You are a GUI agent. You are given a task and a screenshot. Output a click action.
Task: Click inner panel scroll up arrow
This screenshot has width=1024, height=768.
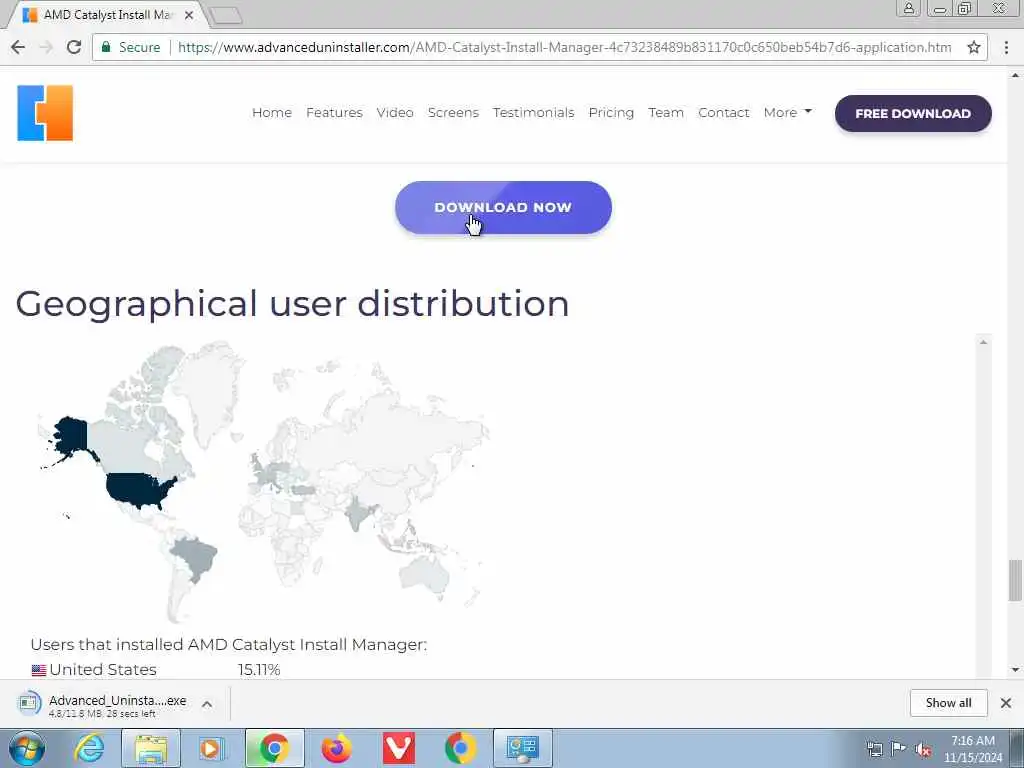(x=984, y=342)
